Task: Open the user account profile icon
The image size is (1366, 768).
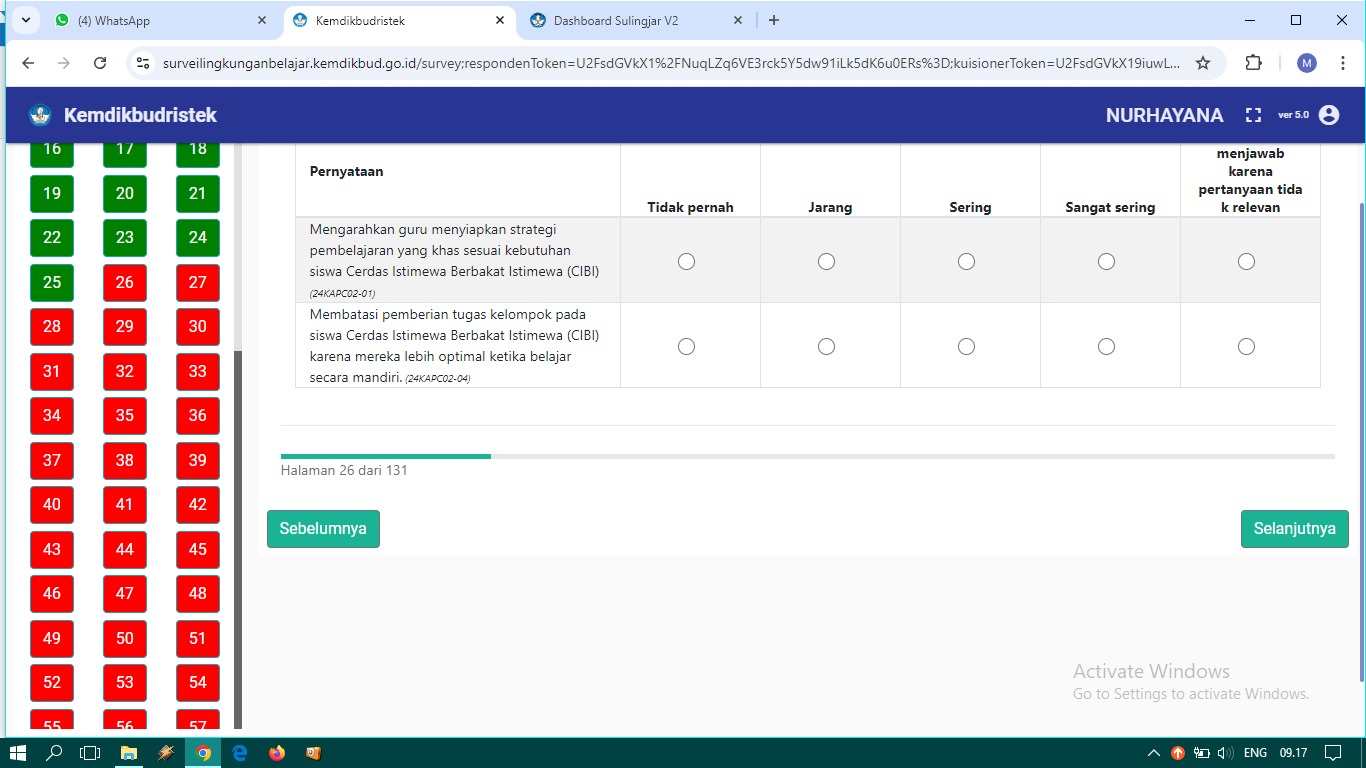Action: [x=1329, y=115]
